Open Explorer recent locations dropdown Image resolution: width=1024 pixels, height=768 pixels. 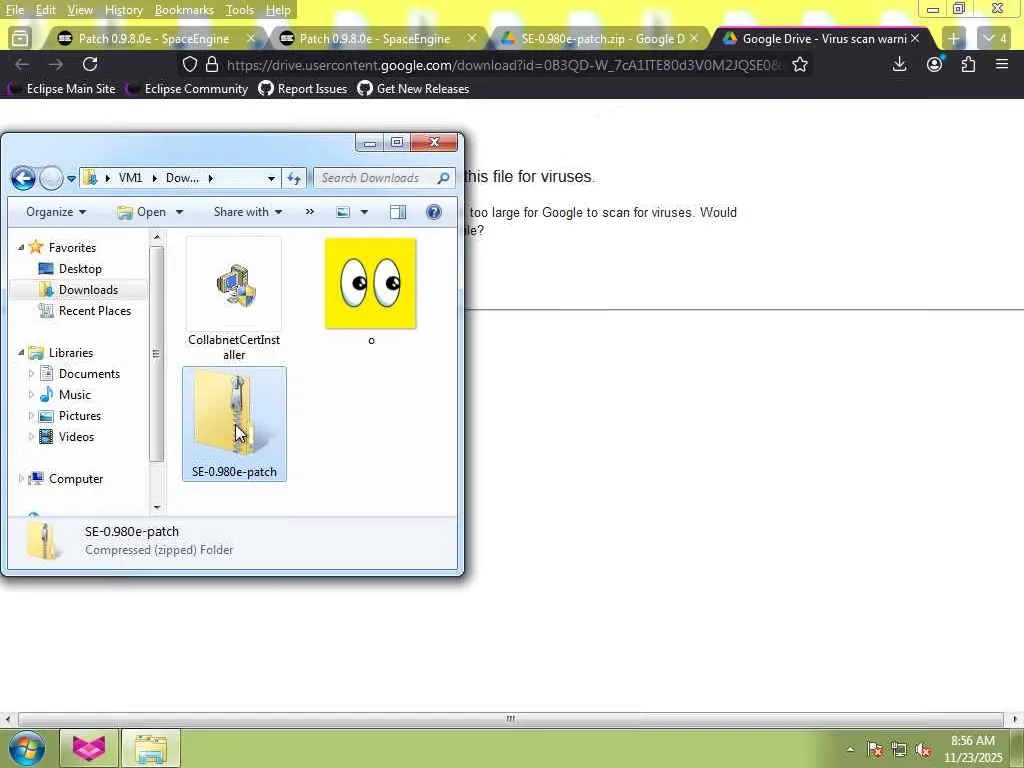pos(71,178)
